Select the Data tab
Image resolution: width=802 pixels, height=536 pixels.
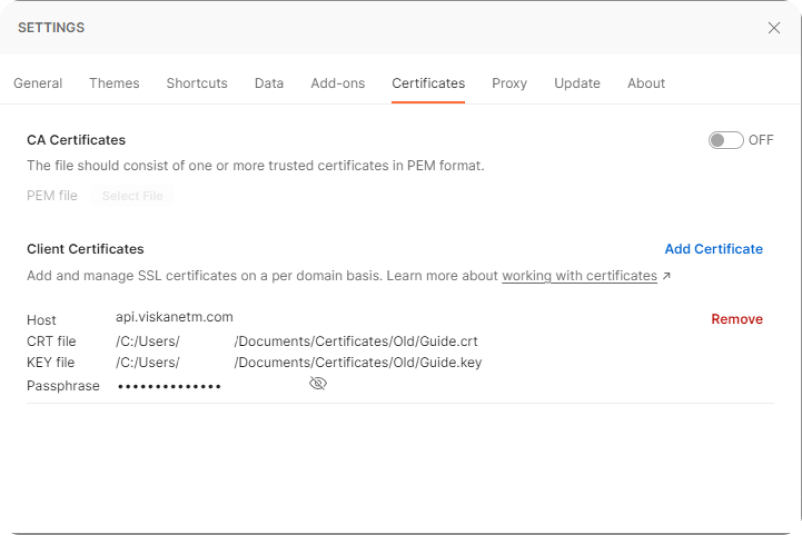point(269,83)
